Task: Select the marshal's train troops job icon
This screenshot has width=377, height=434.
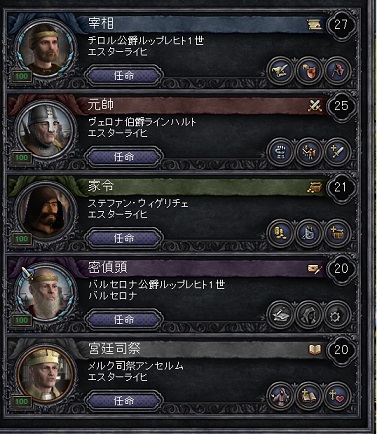Action: pos(309,152)
